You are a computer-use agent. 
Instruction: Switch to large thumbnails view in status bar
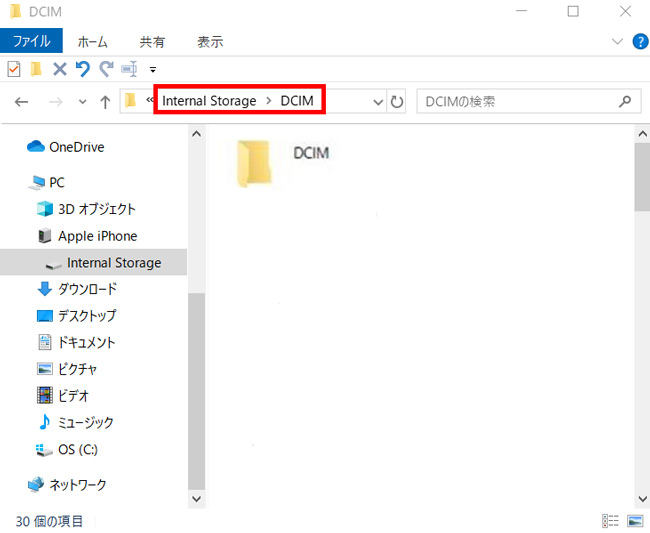pos(634,521)
